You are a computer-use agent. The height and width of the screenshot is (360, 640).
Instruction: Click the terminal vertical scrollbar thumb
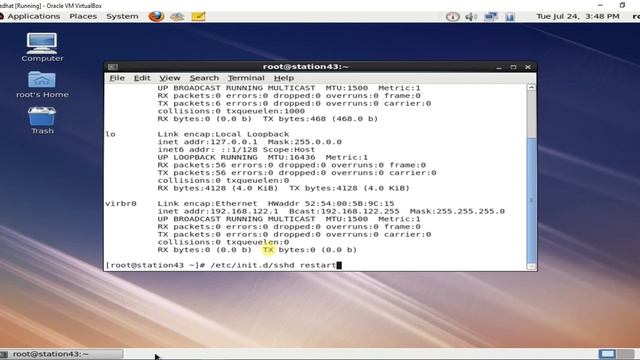532,200
